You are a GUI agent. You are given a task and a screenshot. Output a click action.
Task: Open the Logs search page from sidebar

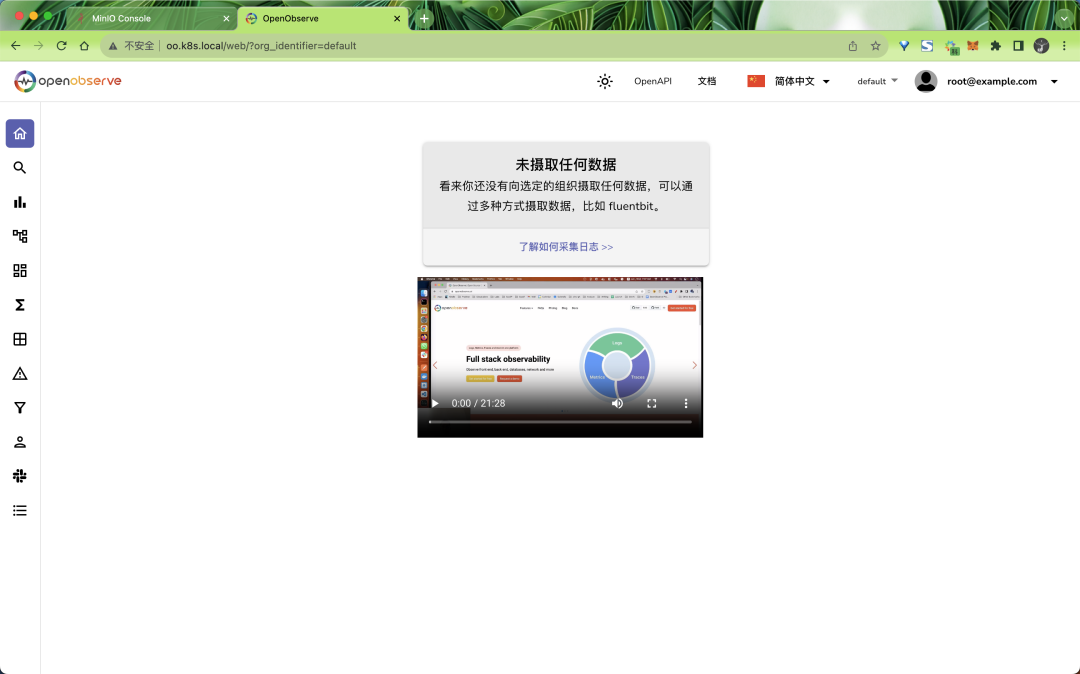pos(20,167)
